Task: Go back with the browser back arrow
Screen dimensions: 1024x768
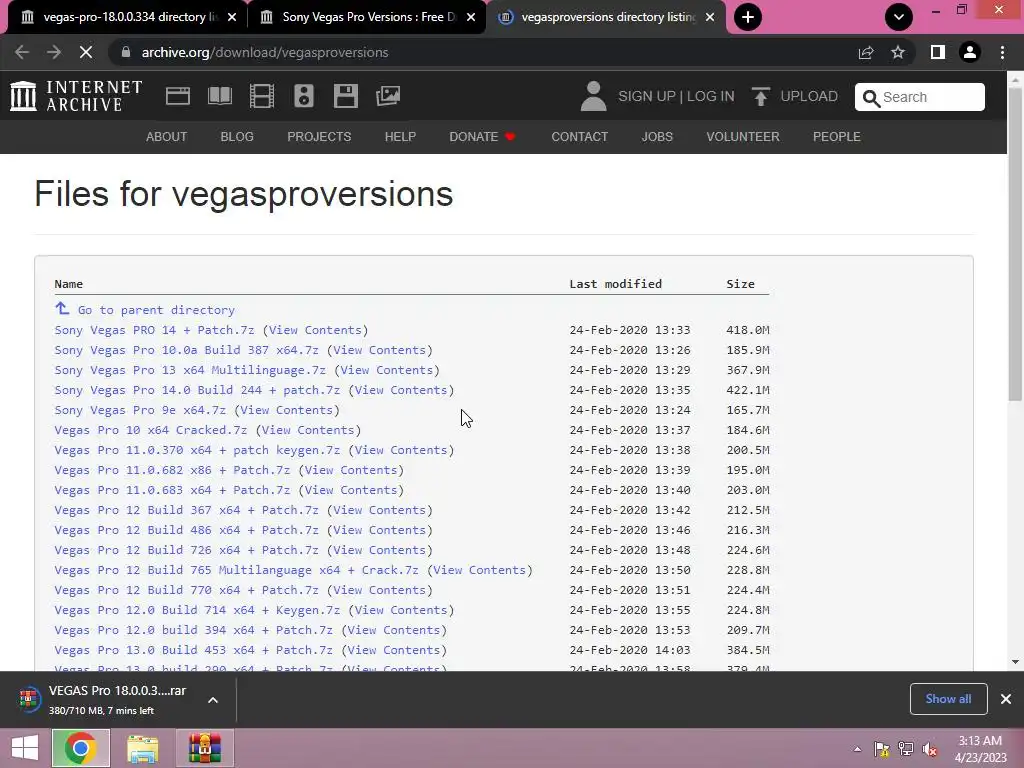Action: tap(22, 52)
